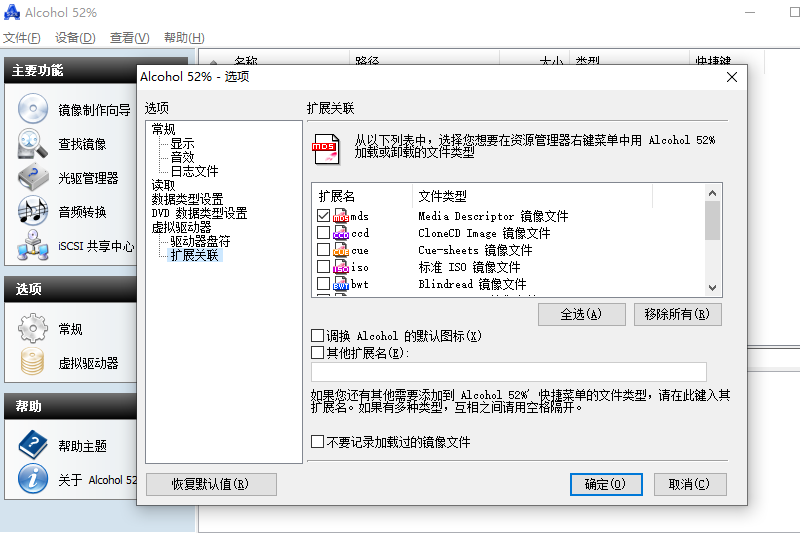Check 不要记录加载过的镜像文件 option
The image size is (800, 533).
317,441
